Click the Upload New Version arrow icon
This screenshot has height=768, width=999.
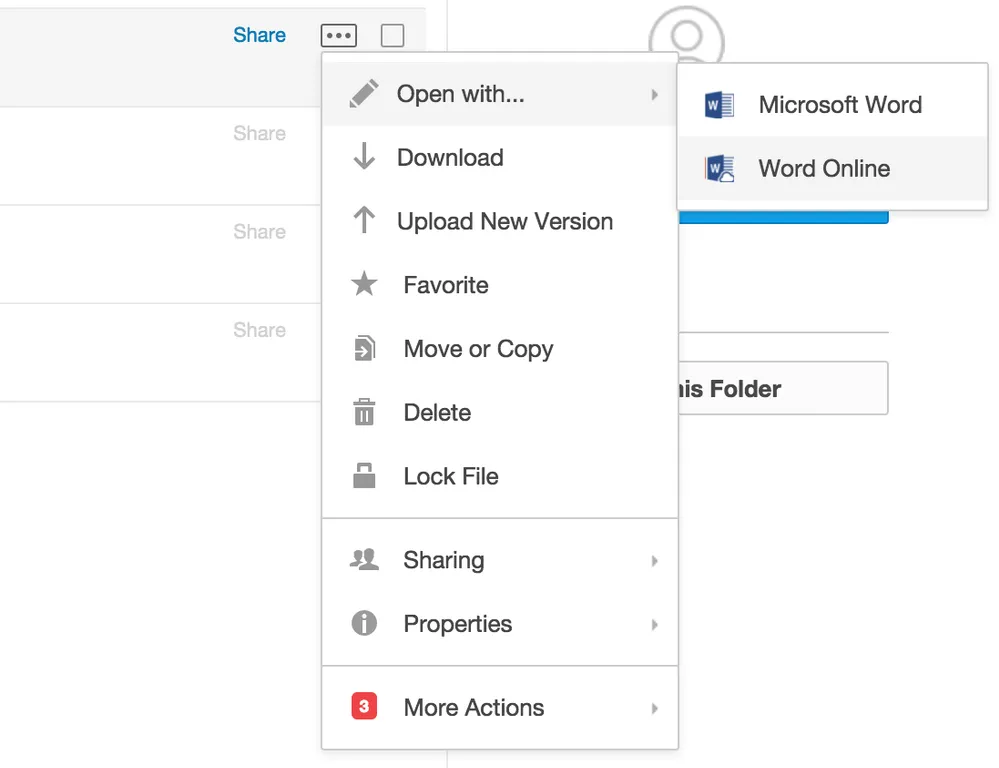pos(364,221)
